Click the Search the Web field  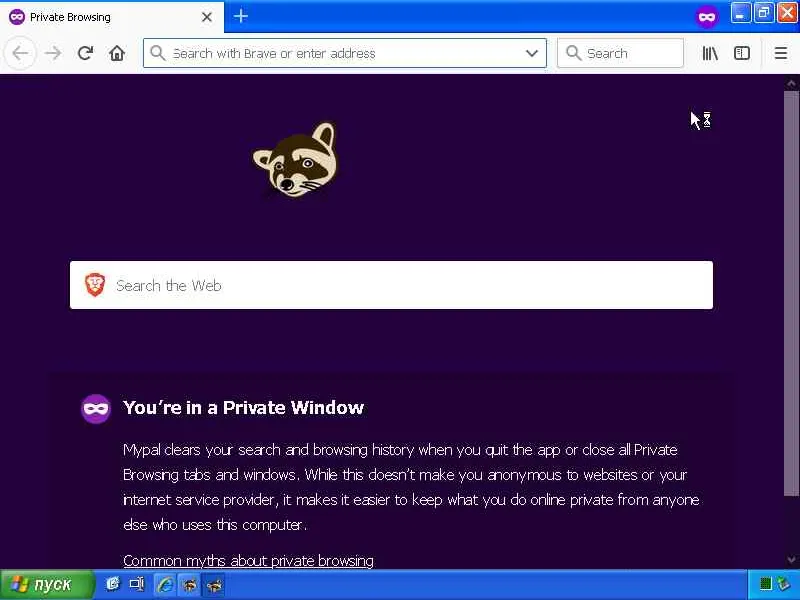[x=391, y=285]
